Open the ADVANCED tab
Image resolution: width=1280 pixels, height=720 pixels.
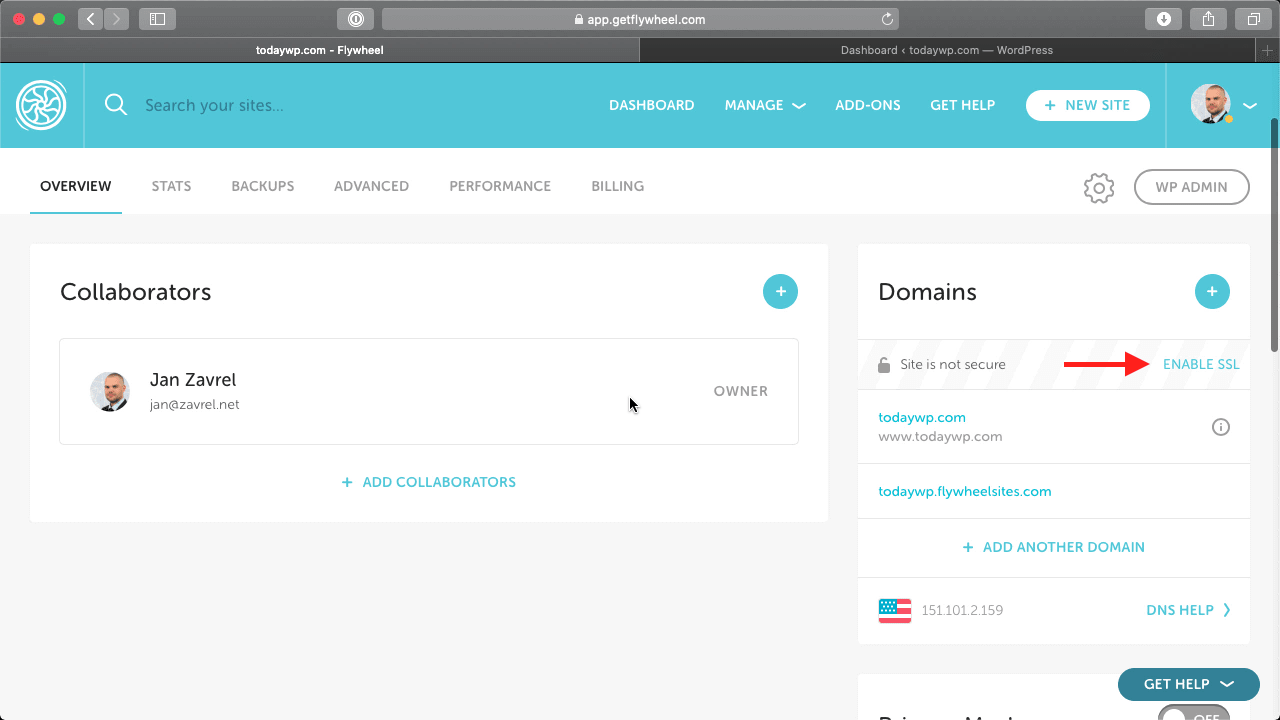point(371,186)
